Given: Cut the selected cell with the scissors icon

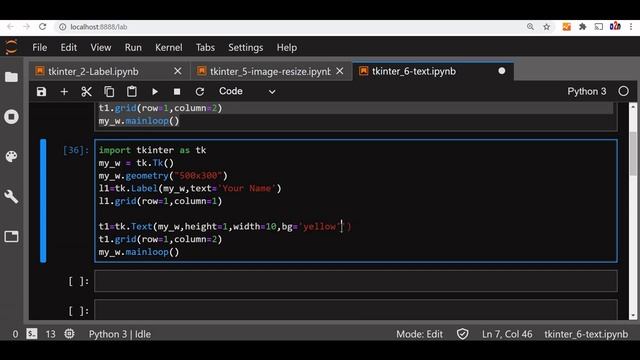Looking at the screenshot, I should tap(86, 91).
